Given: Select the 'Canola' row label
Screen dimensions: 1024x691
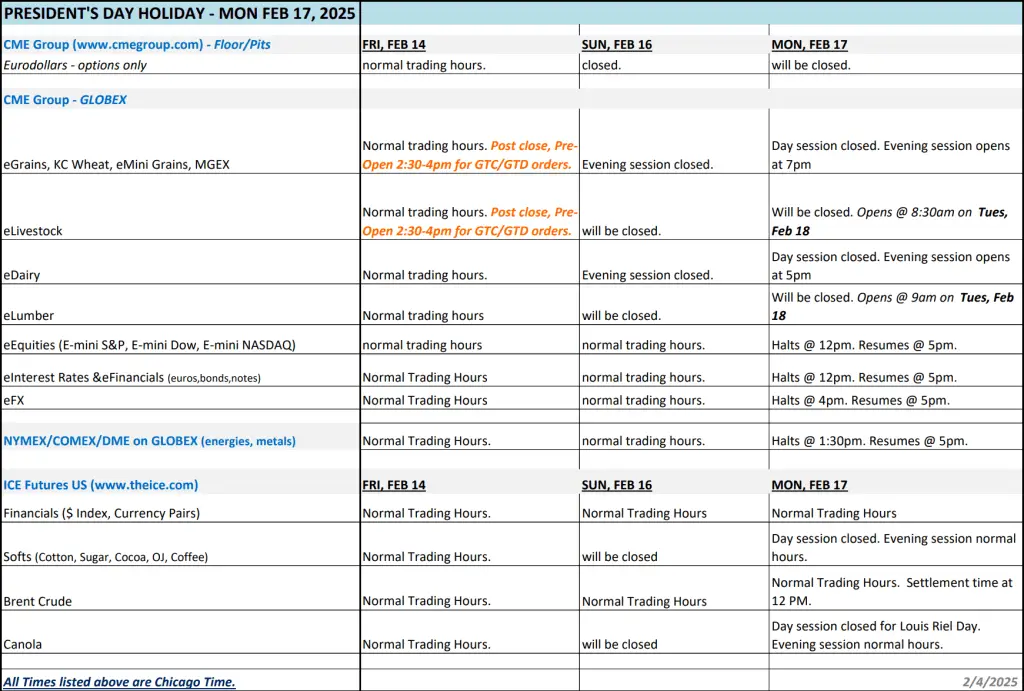Looking at the screenshot, I should point(23,645).
